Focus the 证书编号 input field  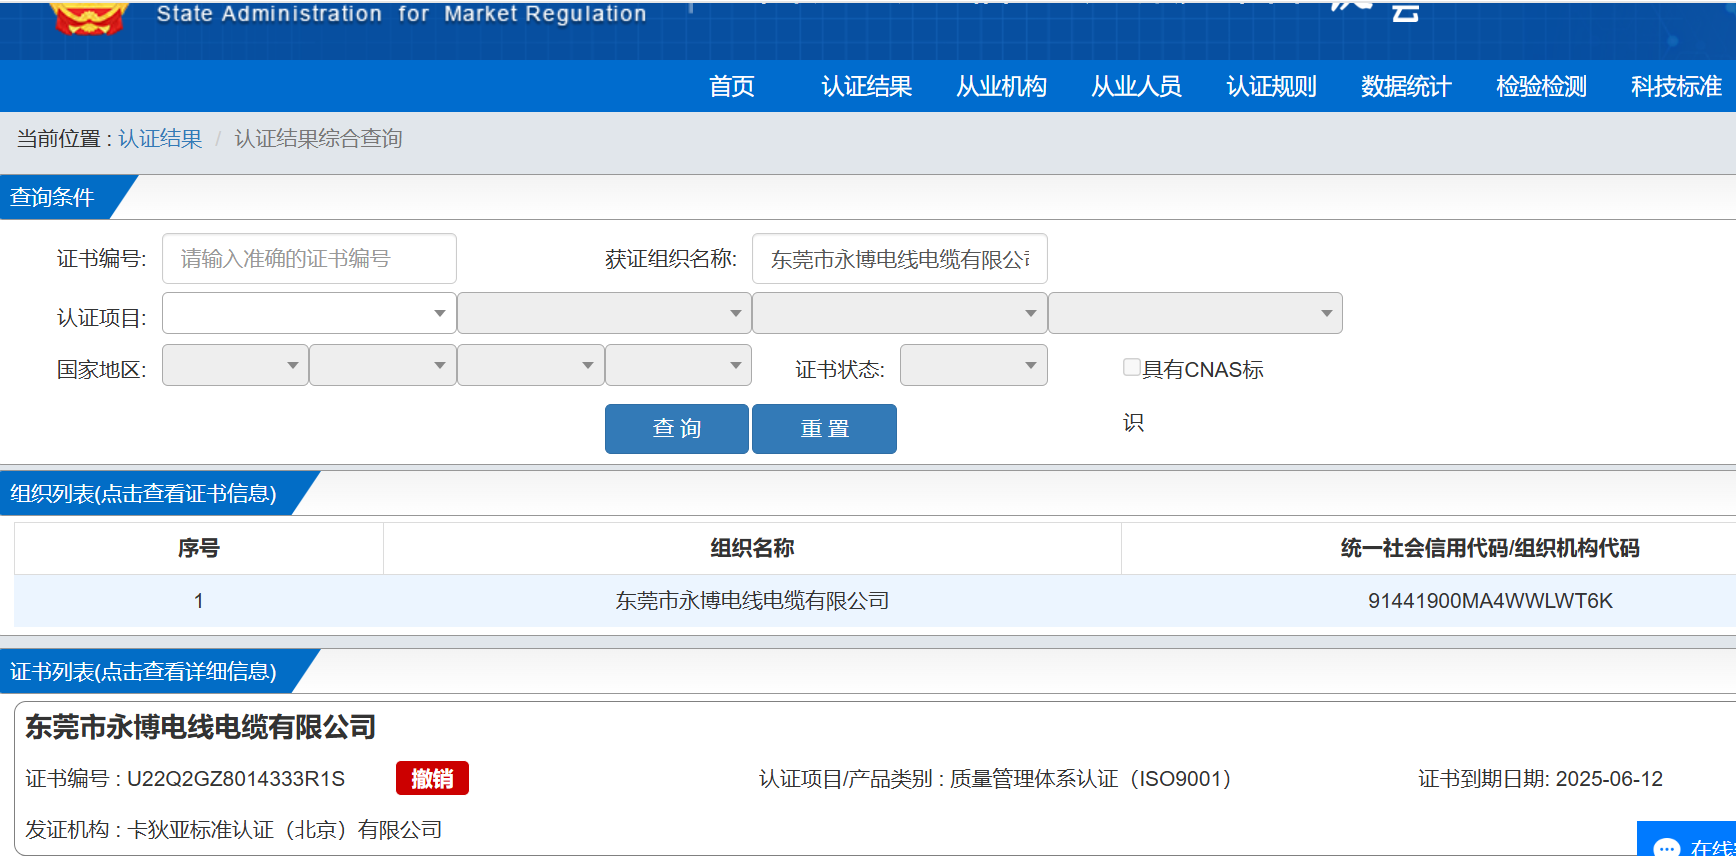click(308, 259)
